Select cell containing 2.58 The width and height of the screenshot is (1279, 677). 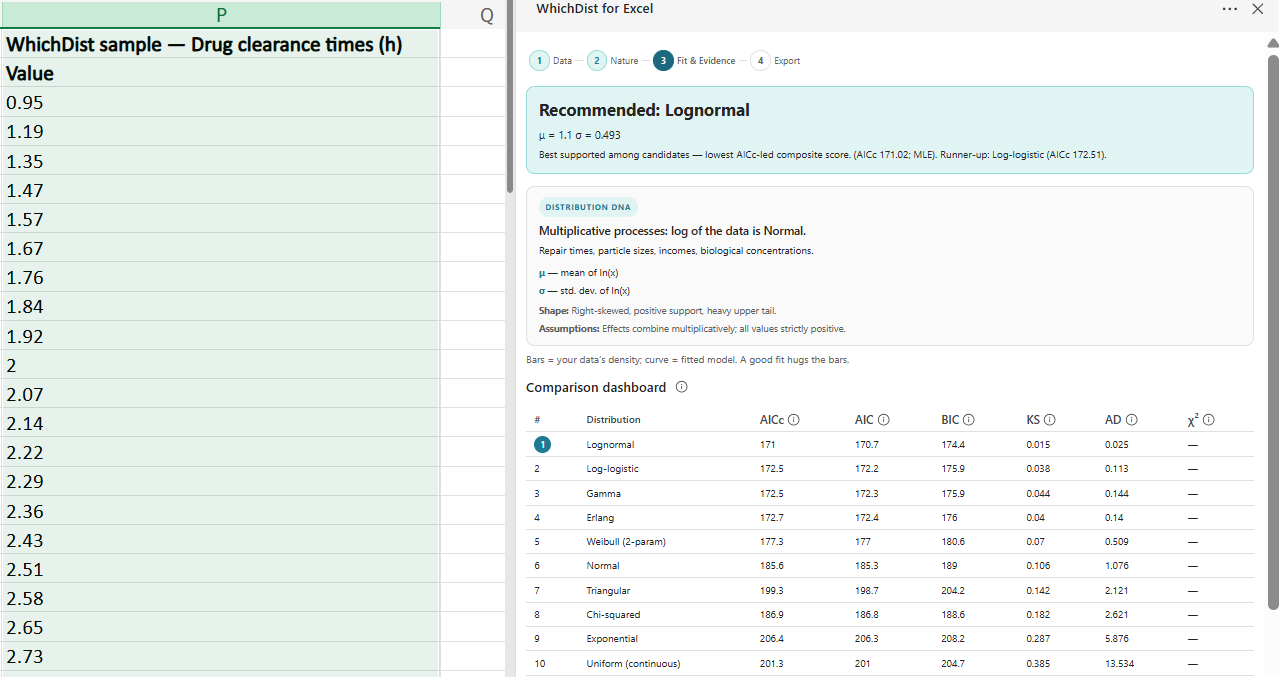(x=220, y=598)
